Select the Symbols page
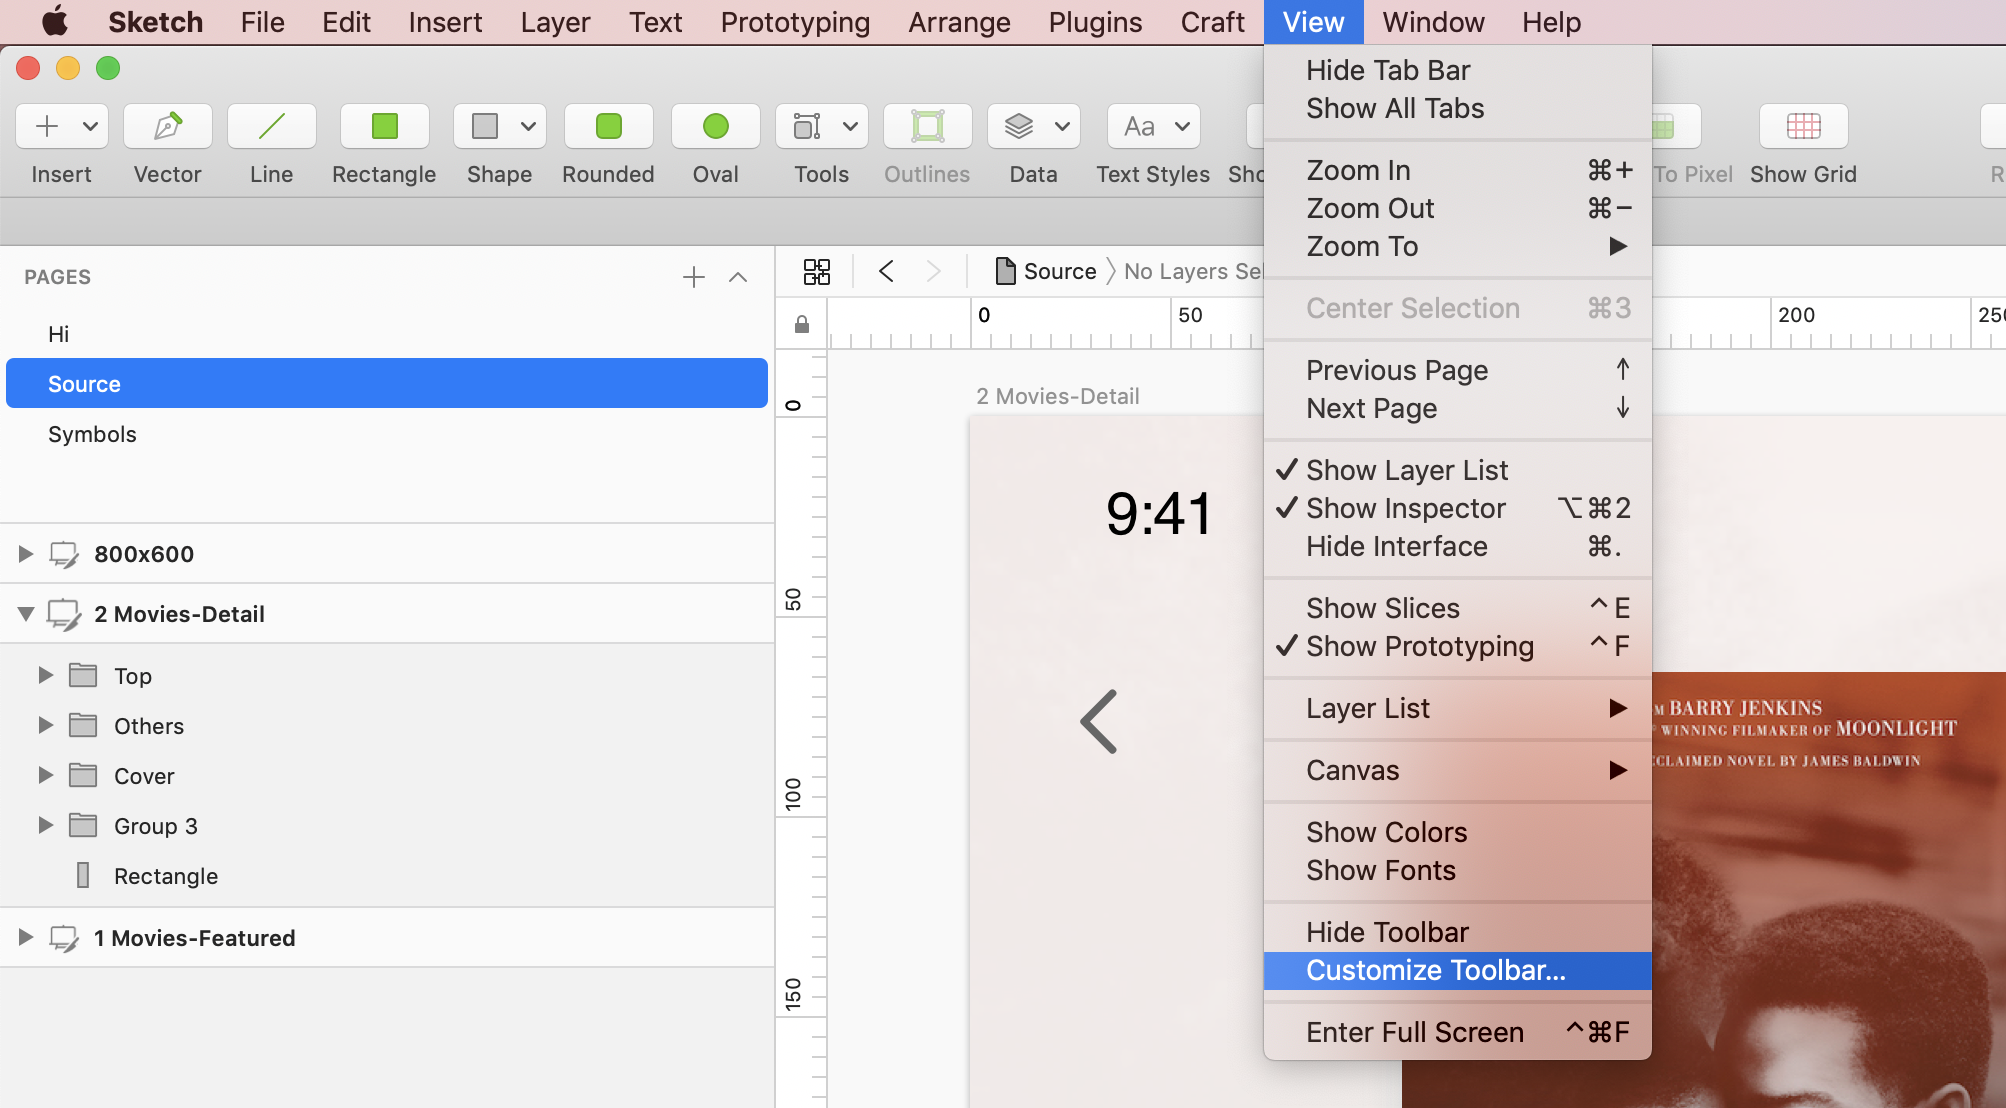 pos(92,434)
